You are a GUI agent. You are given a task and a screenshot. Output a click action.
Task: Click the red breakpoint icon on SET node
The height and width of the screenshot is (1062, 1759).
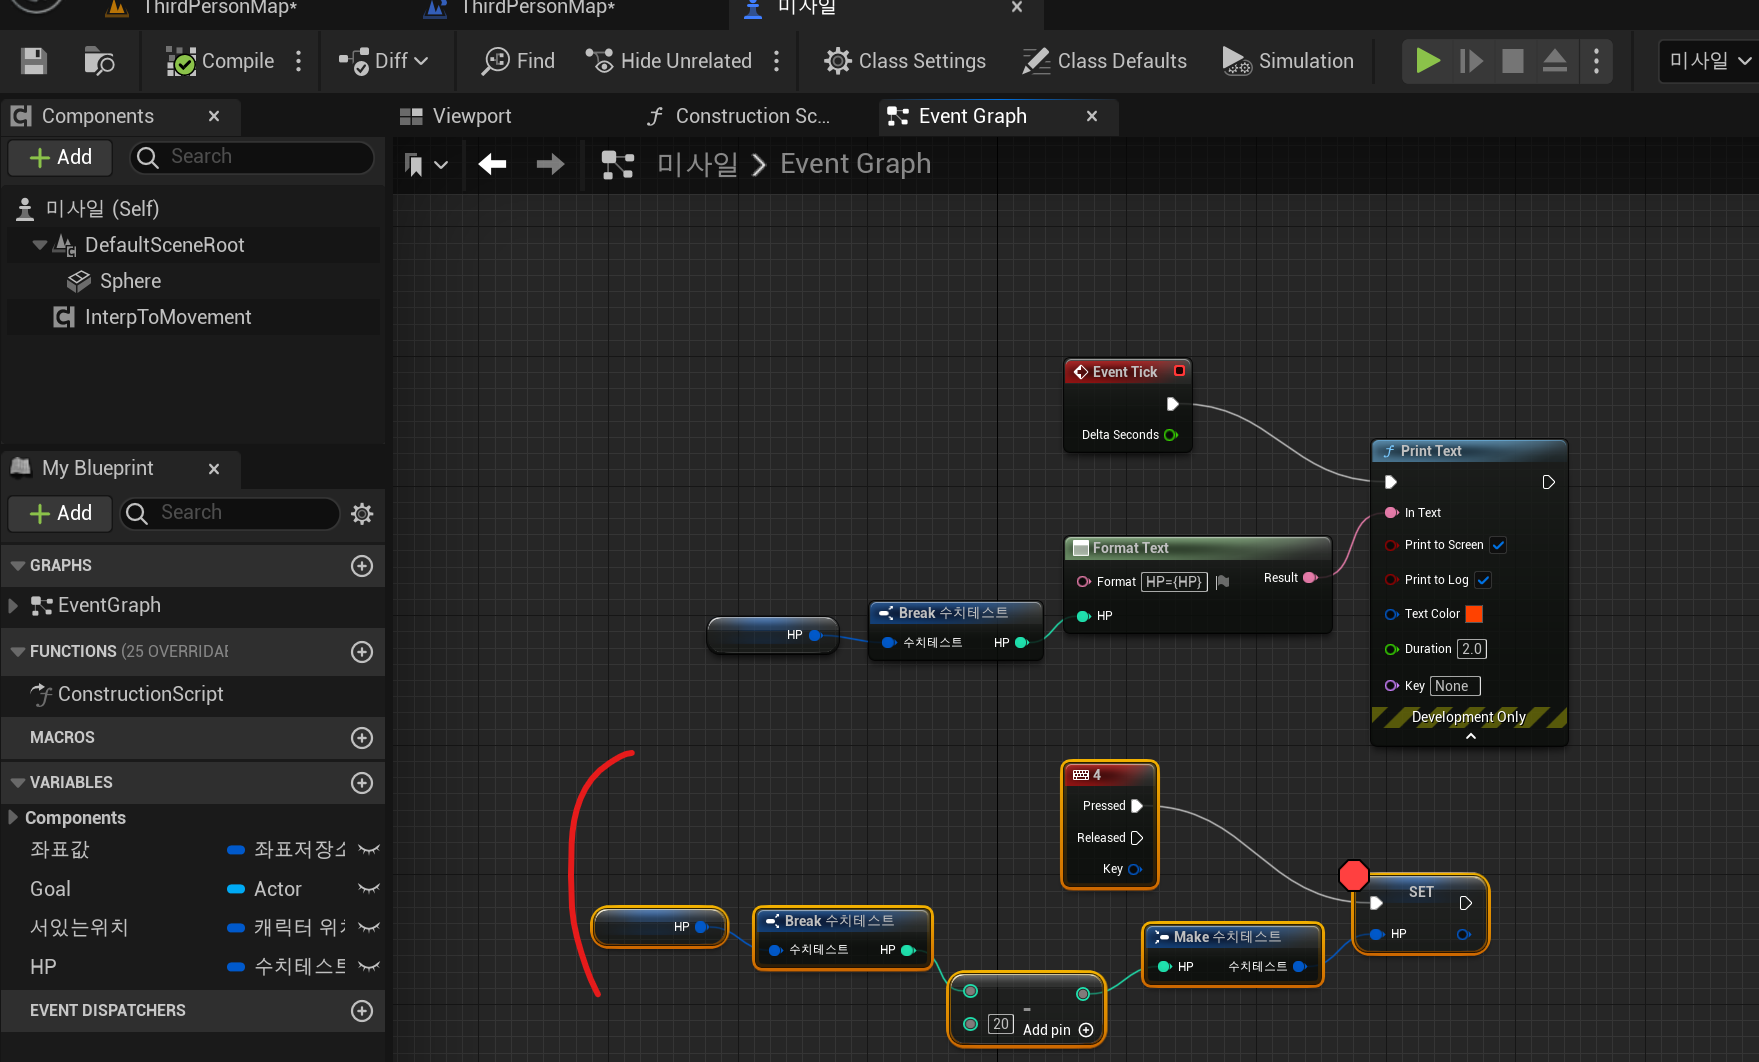[x=1353, y=875]
